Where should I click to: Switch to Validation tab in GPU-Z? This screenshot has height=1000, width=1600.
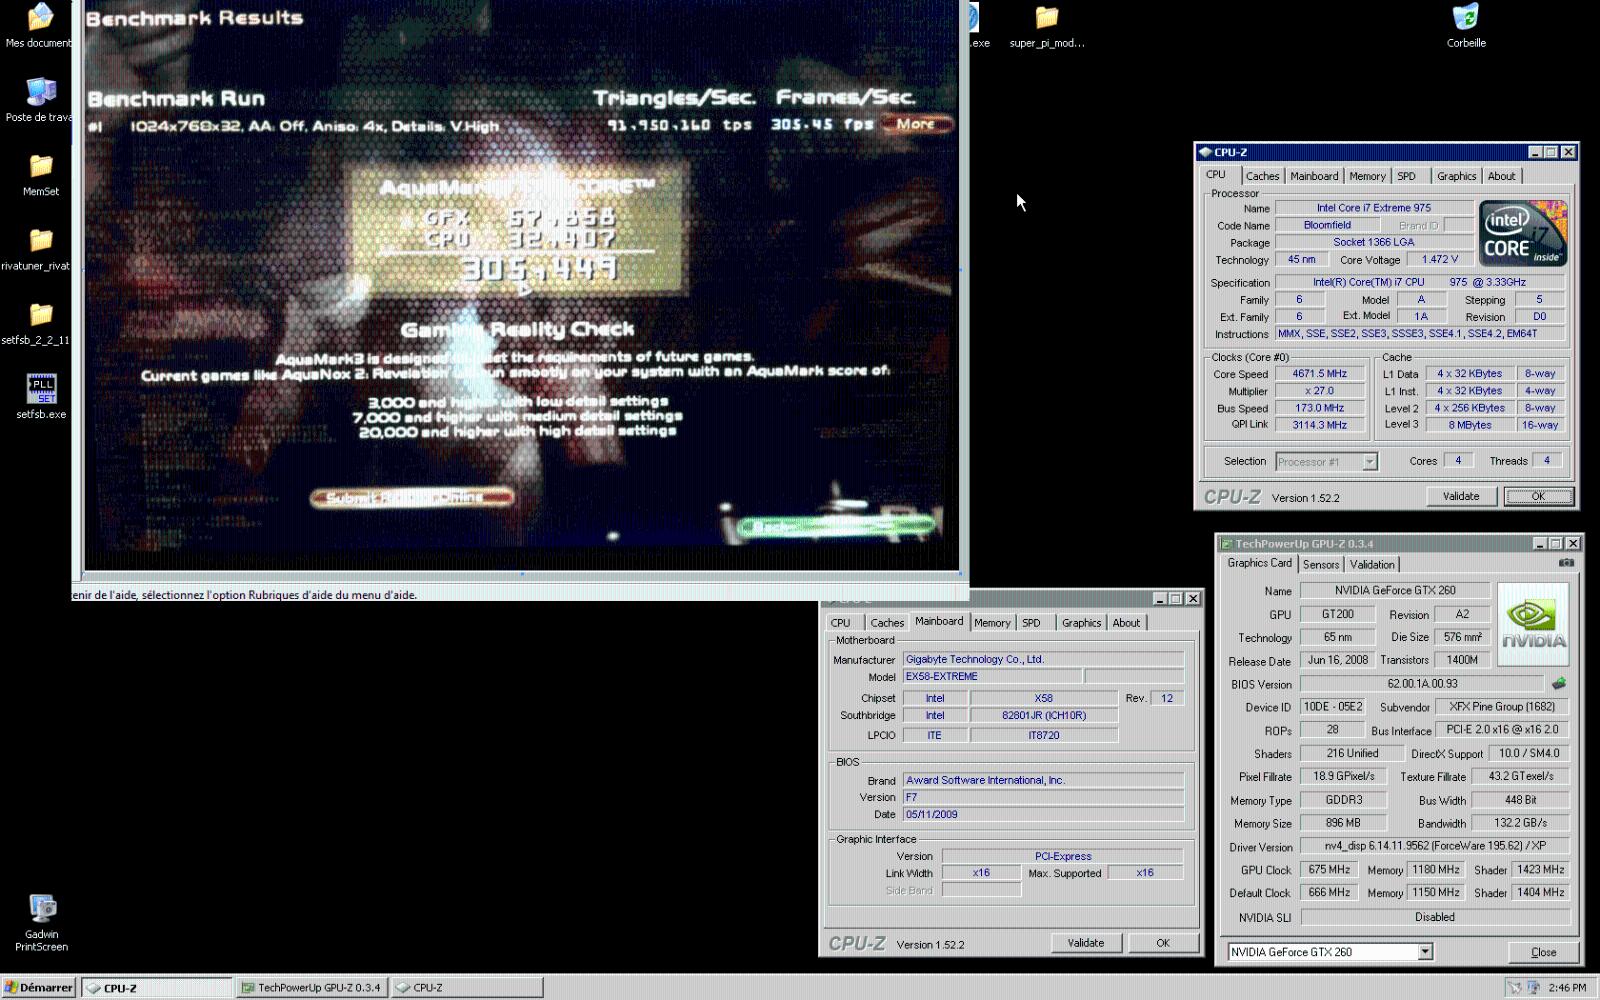coord(1372,565)
